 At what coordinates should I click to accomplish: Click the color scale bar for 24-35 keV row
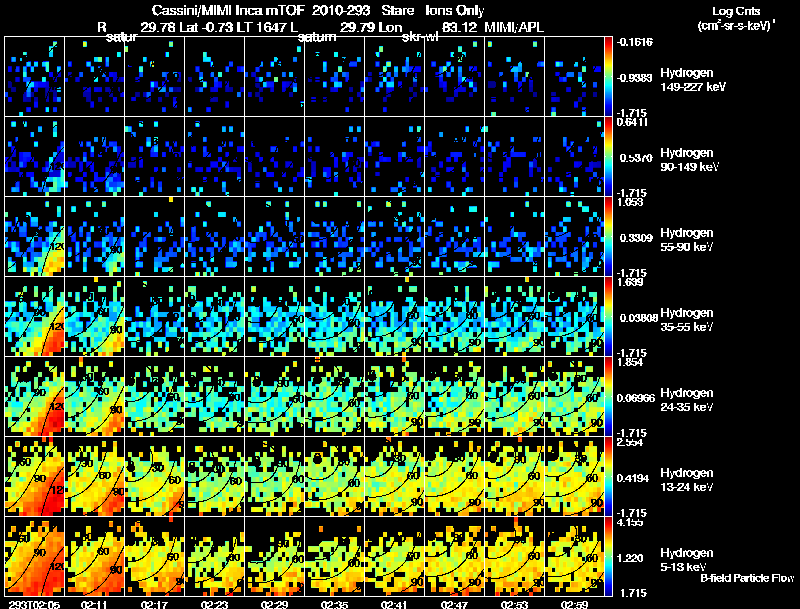pyautogui.click(x=608, y=396)
